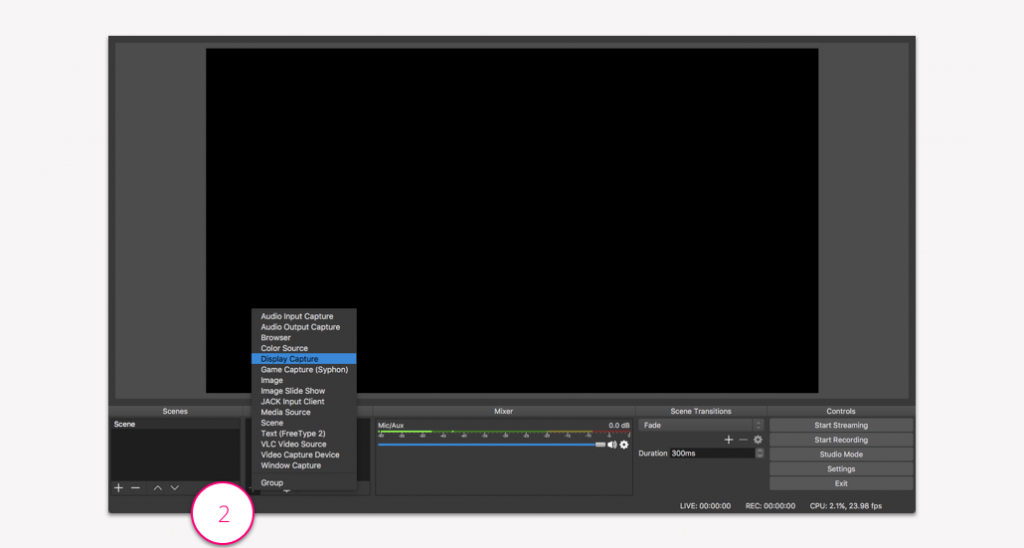Click the REC: 00:00:00 status
This screenshot has height=548, width=1024.
coord(770,506)
